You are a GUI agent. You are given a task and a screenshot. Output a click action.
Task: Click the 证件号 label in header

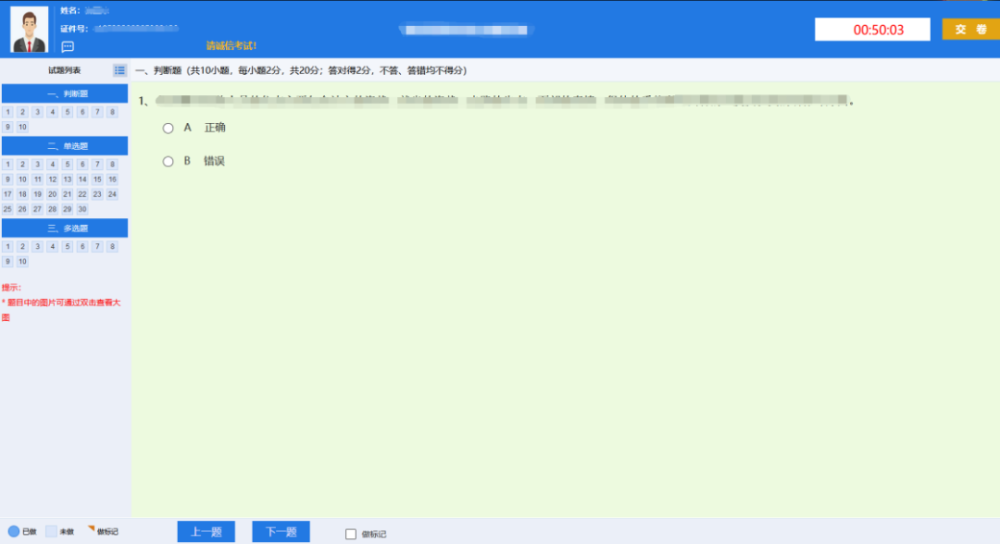74,29
